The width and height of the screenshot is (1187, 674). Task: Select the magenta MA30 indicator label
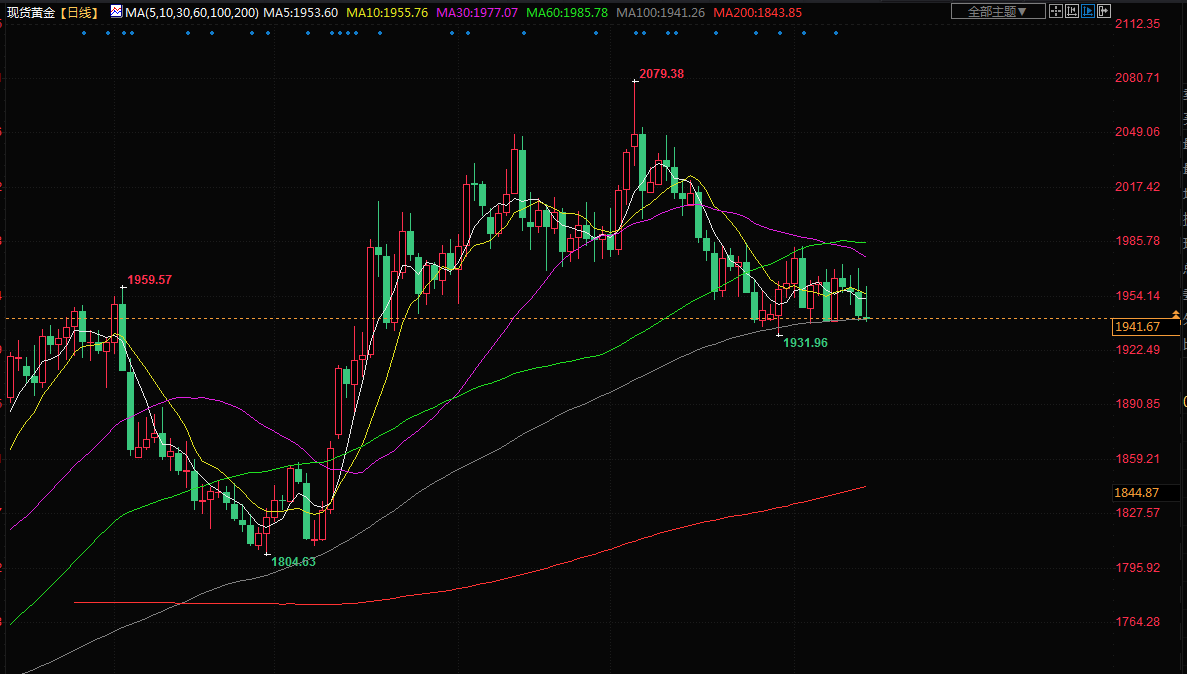click(x=477, y=12)
